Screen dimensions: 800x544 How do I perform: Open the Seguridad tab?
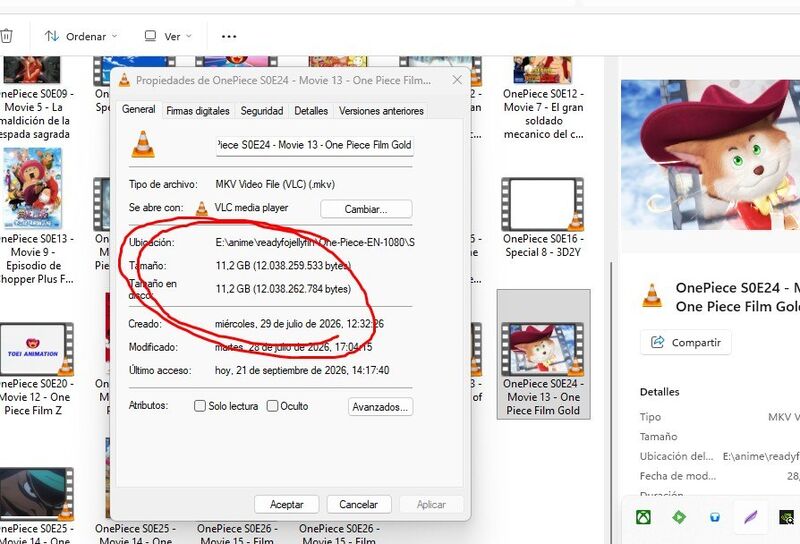coord(262,111)
